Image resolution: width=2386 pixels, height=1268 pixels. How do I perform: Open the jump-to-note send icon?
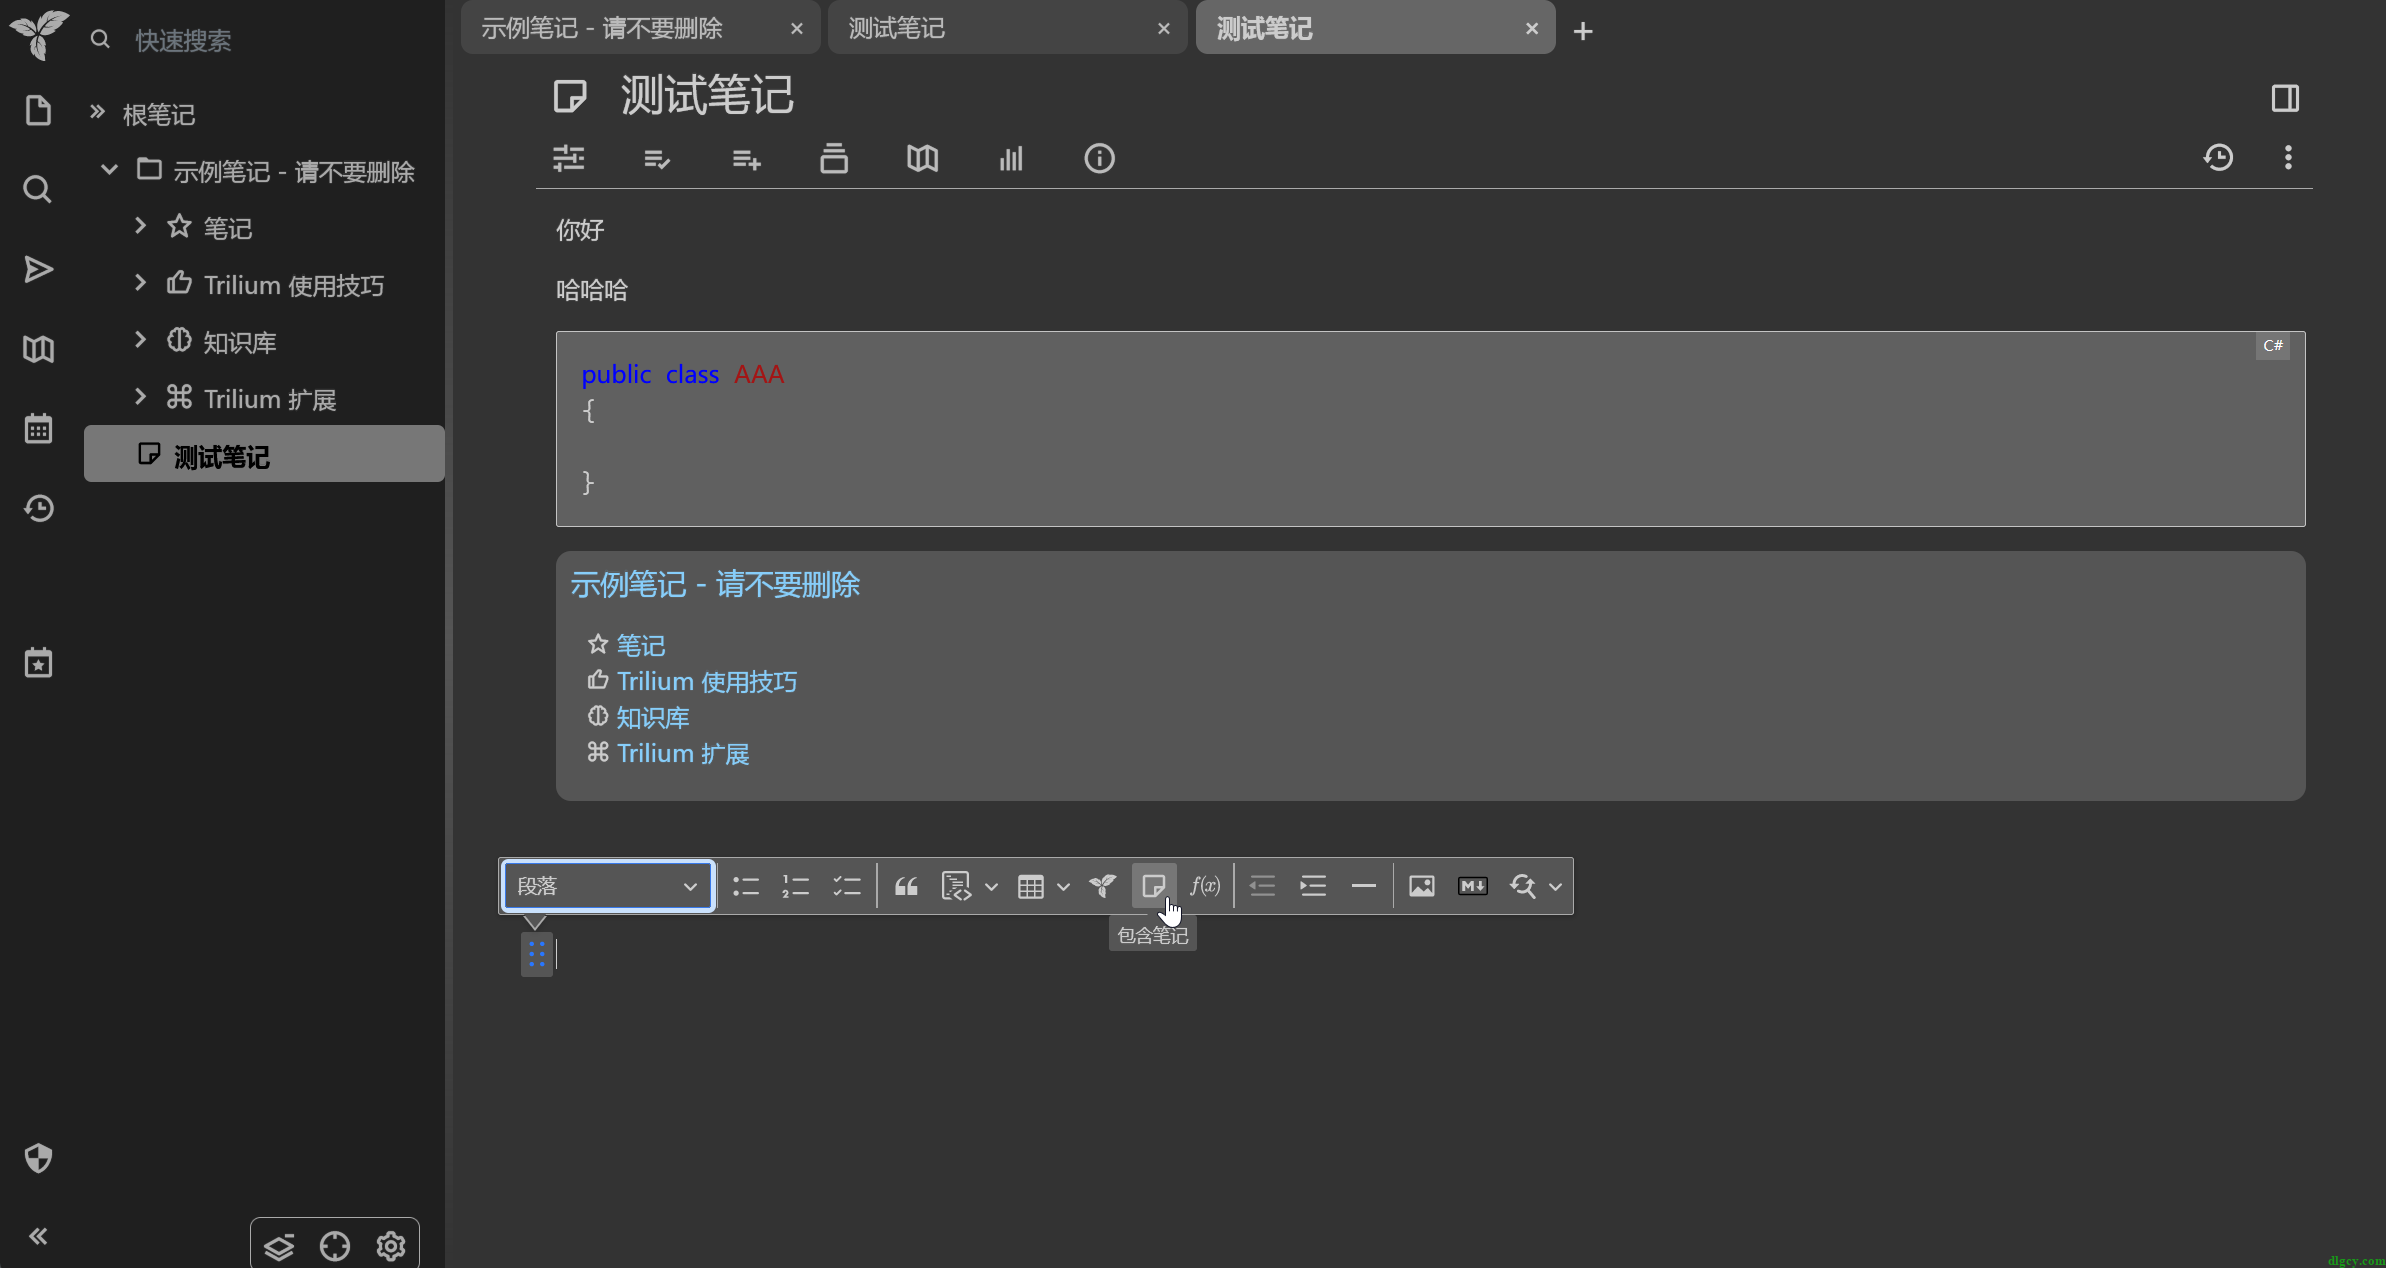[38, 269]
